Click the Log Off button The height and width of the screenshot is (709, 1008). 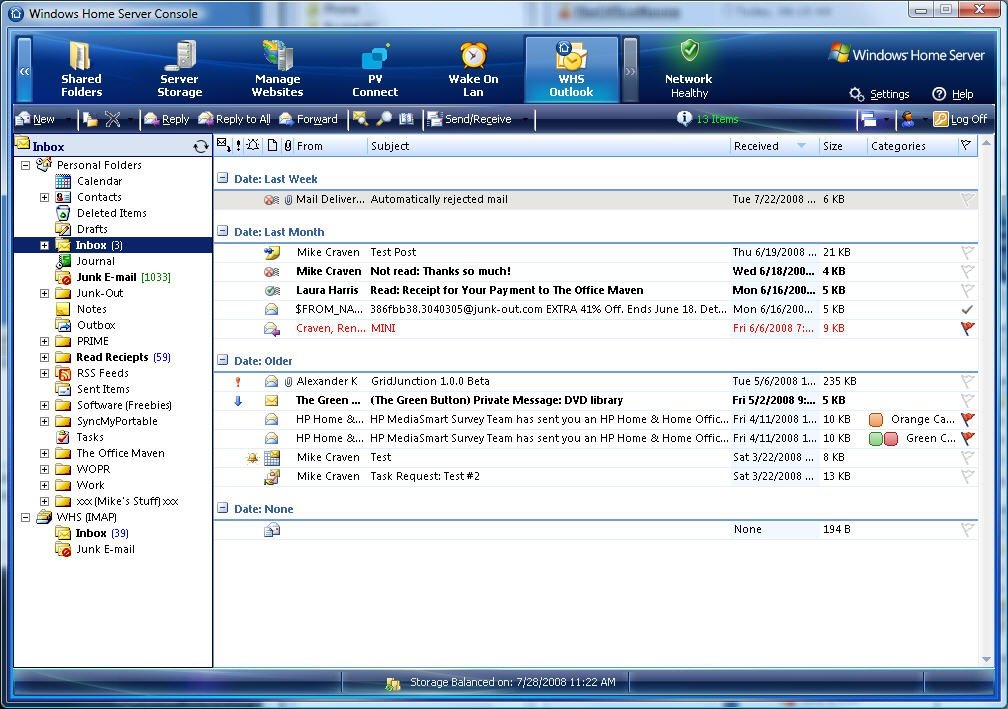pyautogui.click(x=960, y=119)
